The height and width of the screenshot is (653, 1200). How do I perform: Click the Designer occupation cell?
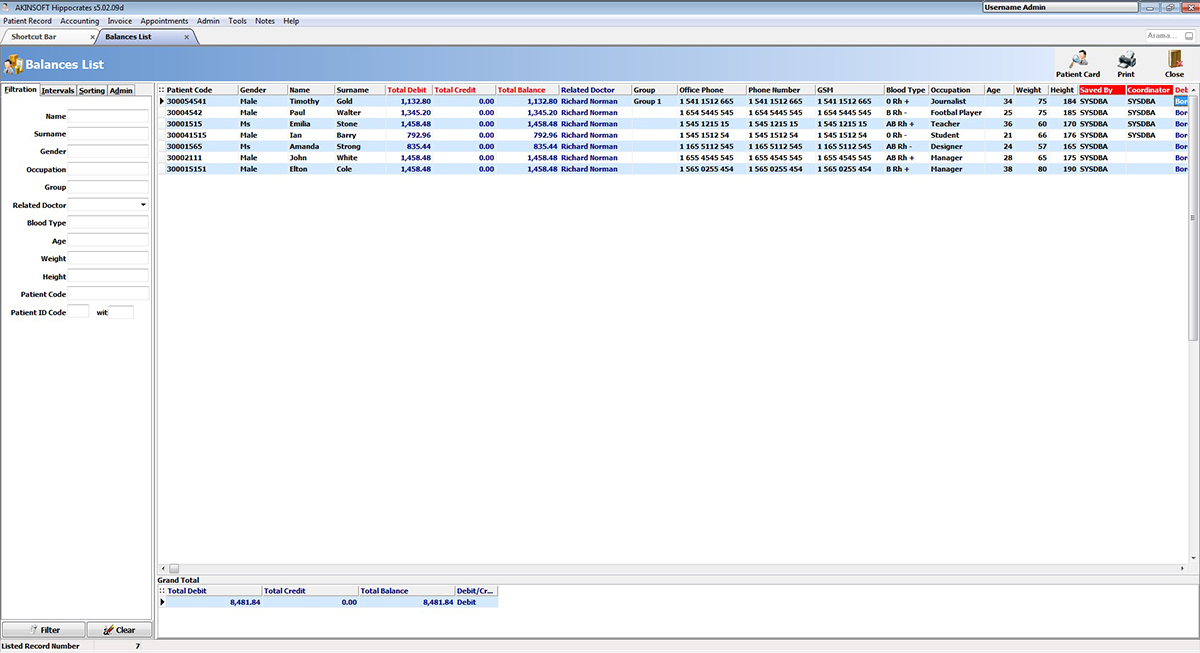point(957,147)
